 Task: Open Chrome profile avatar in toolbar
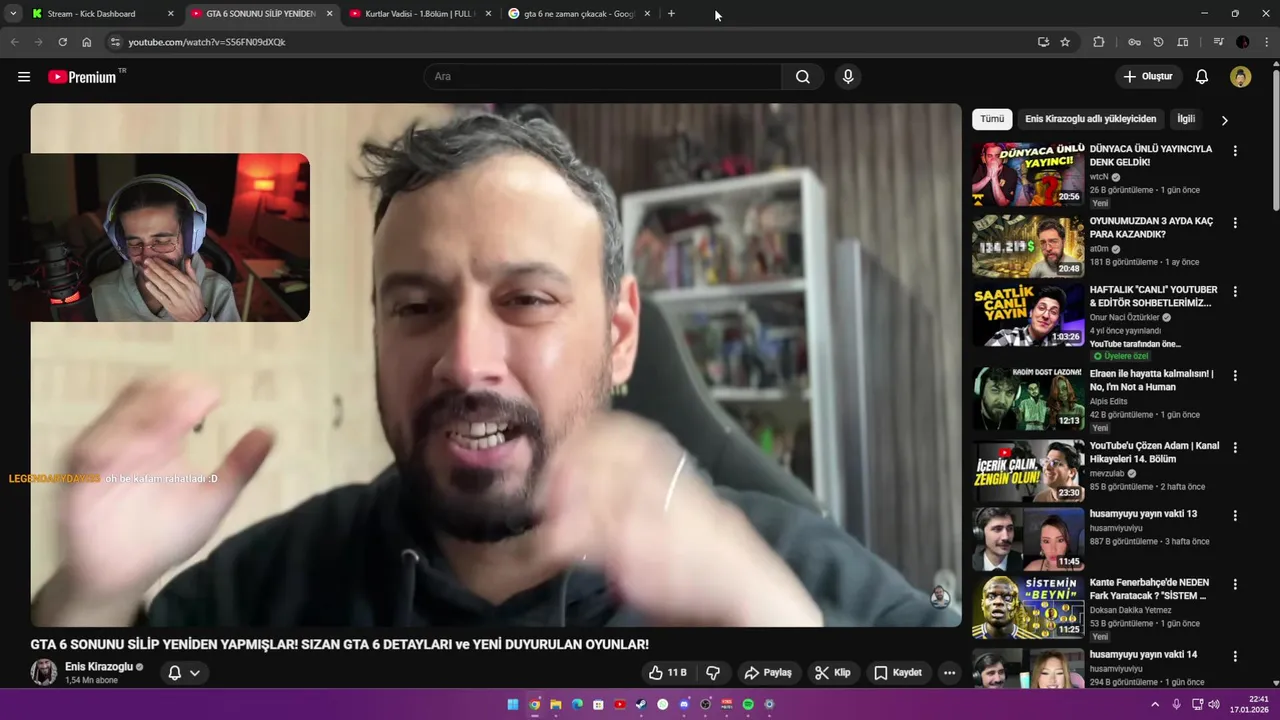[x=1242, y=42]
